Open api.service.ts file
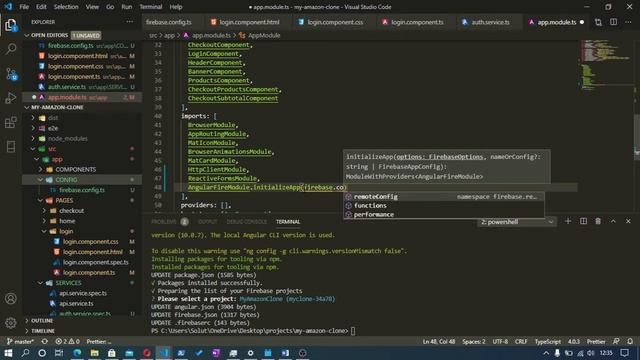Screen dimensions: 640x360 point(76,304)
